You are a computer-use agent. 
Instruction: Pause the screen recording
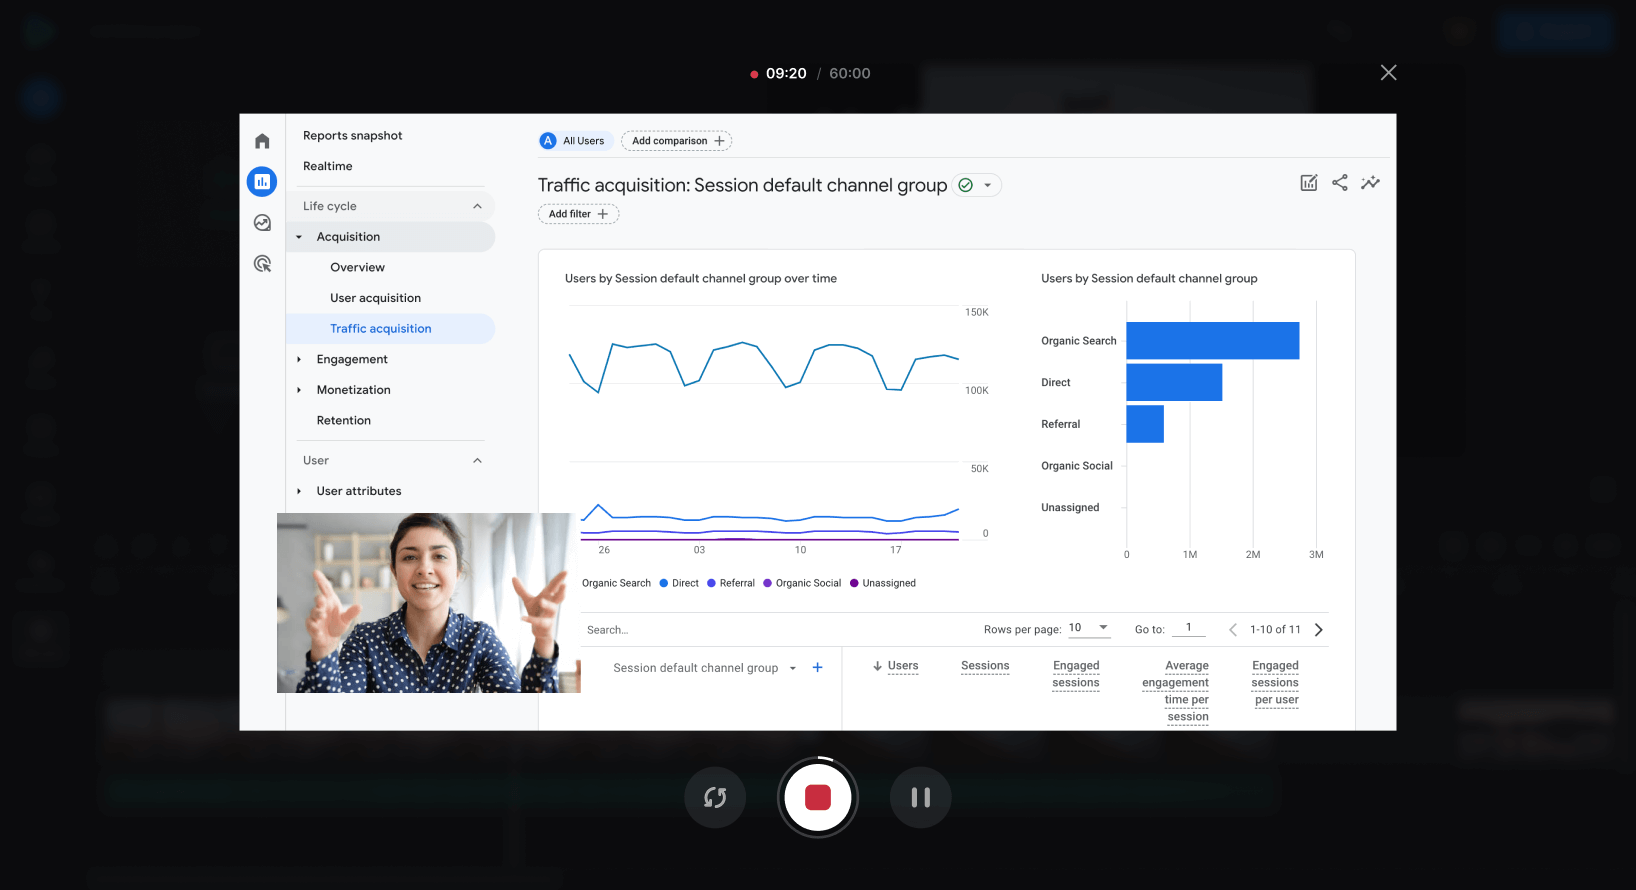pyautogui.click(x=920, y=797)
